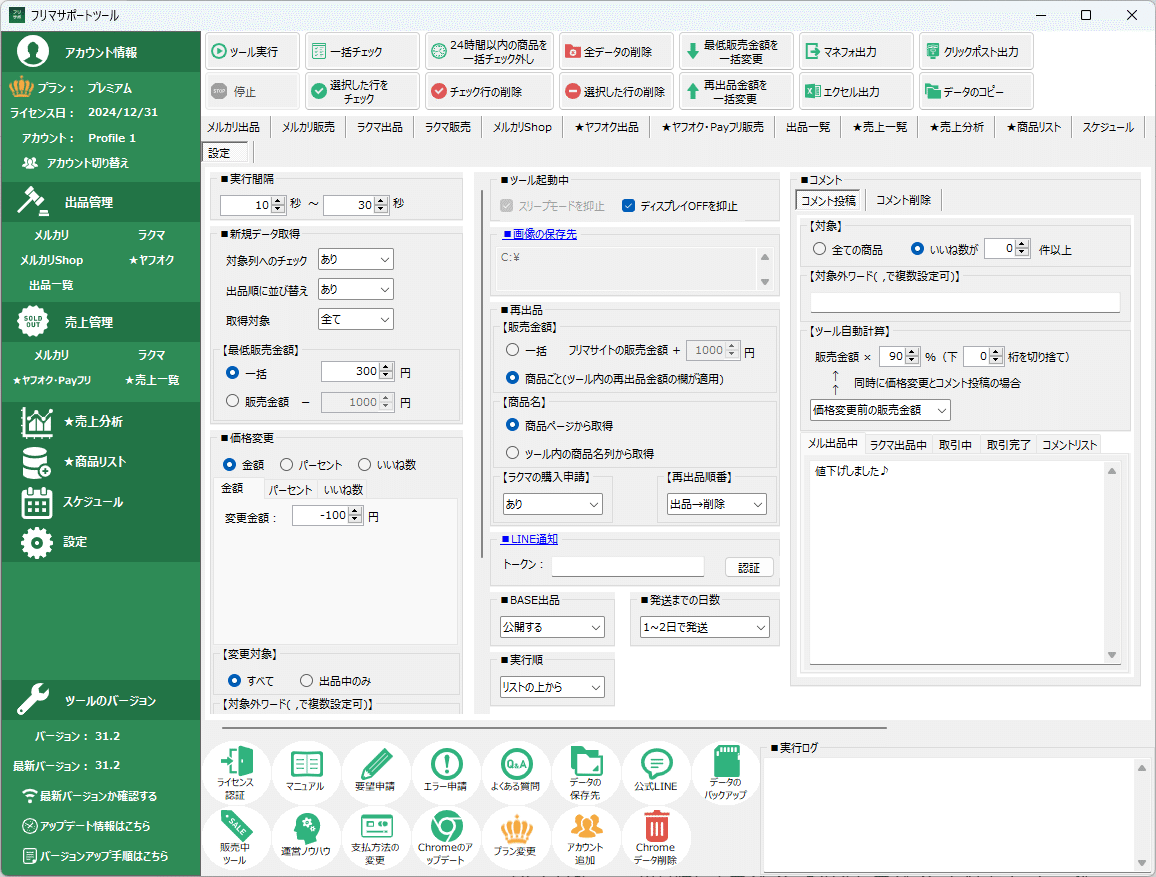Open the 発送までの日数 dropdown
Viewport: 1156px width, 877px height.
[x=706, y=627]
